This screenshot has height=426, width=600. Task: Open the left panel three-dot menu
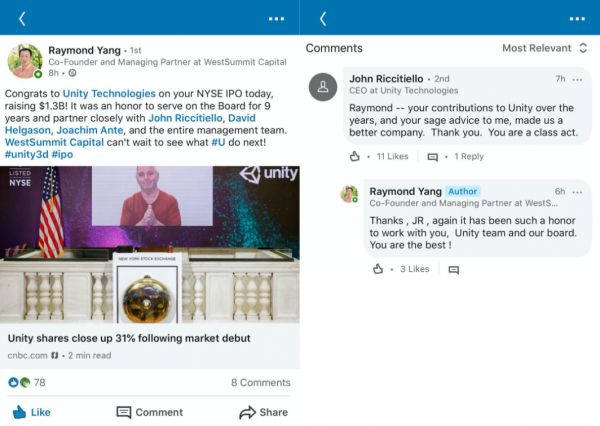[x=277, y=18]
